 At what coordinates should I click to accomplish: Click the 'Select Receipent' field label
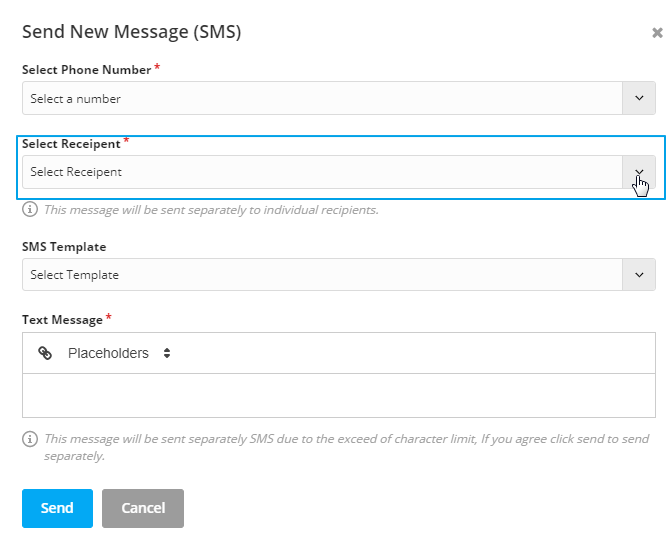pos(71,144)
